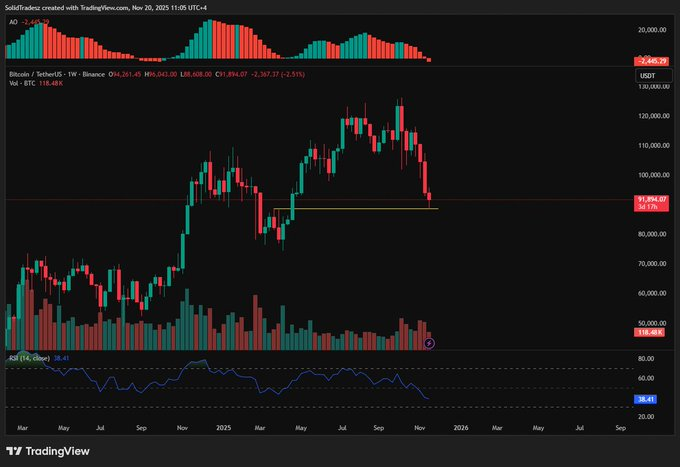Image resolution: width=680 pixels, height=467 pixels.
Task: Click the 91,894.07 current price label
Action: (x=651, y=199)
